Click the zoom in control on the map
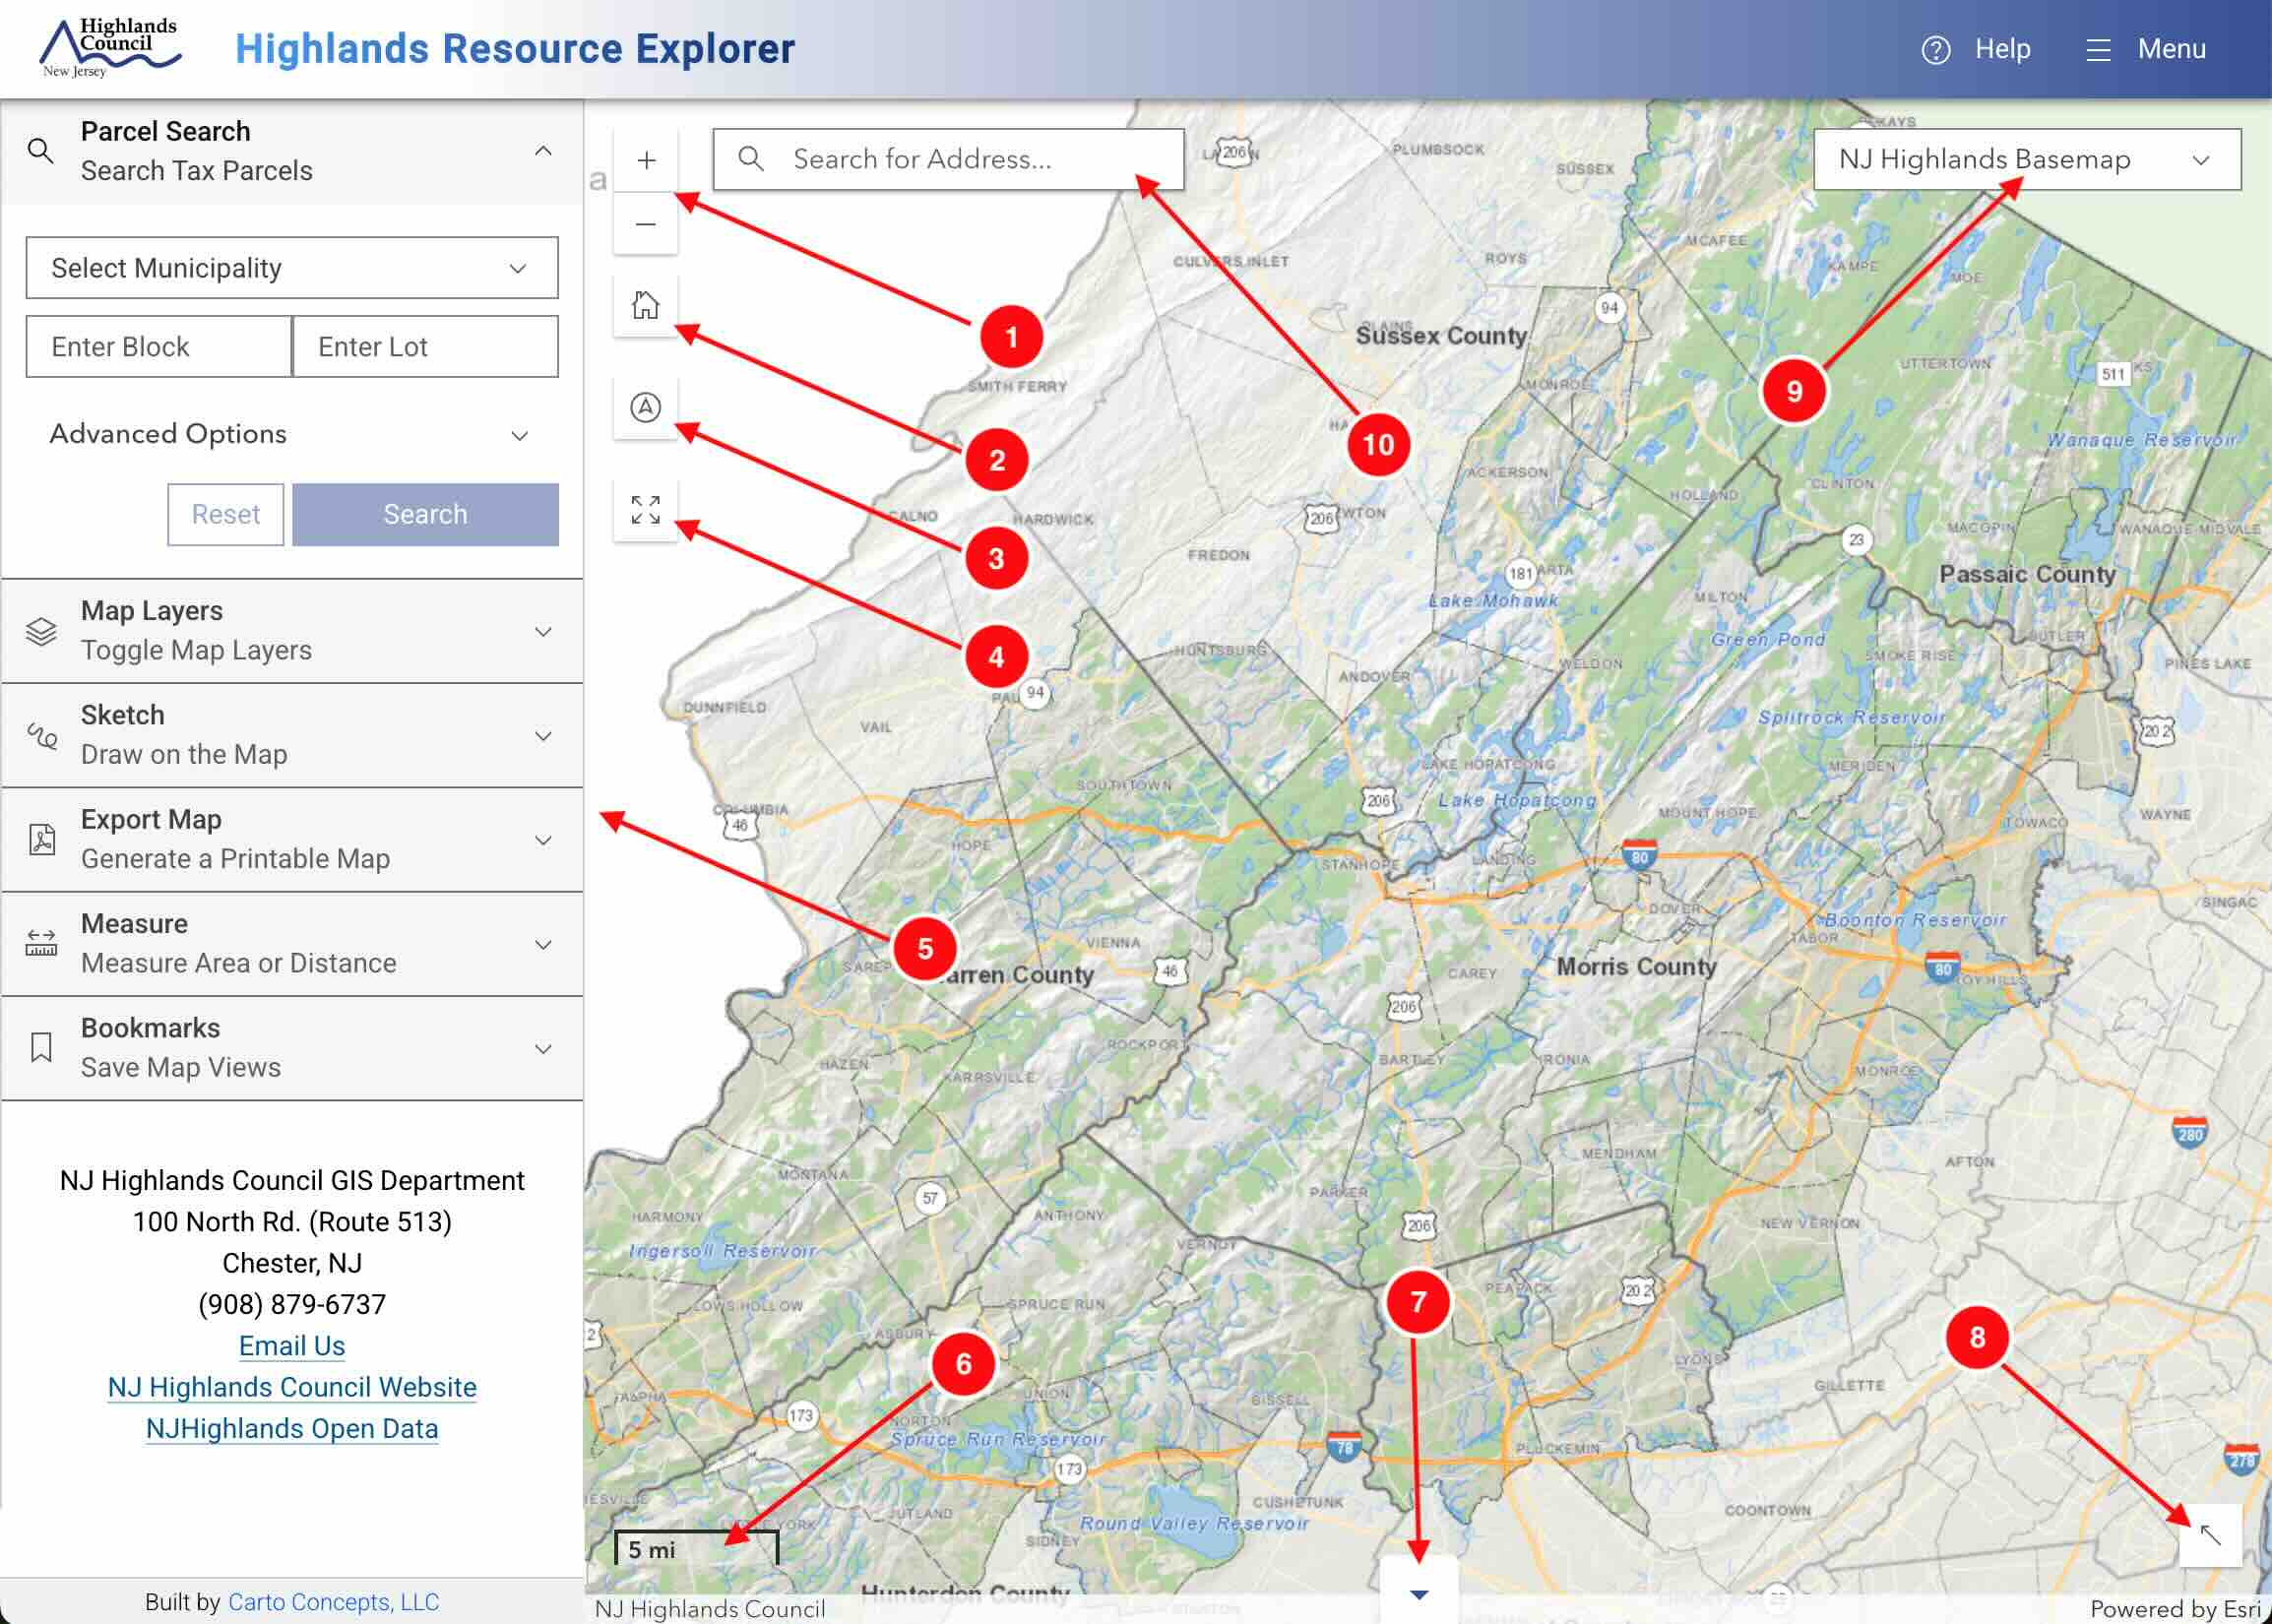Image resolution: width=2272 pixels, height=1624 pixels. [x=646, y=160]
